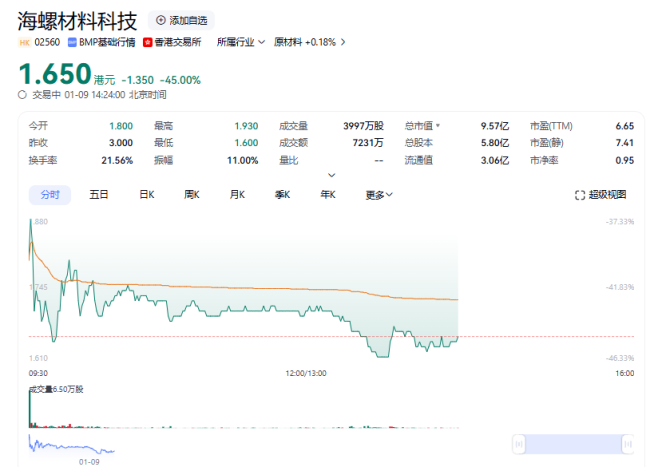Image resolution: width=650 pixels, height=467 pixels.
Task: Click the 昨收 value 3.000
Action: 121,143
